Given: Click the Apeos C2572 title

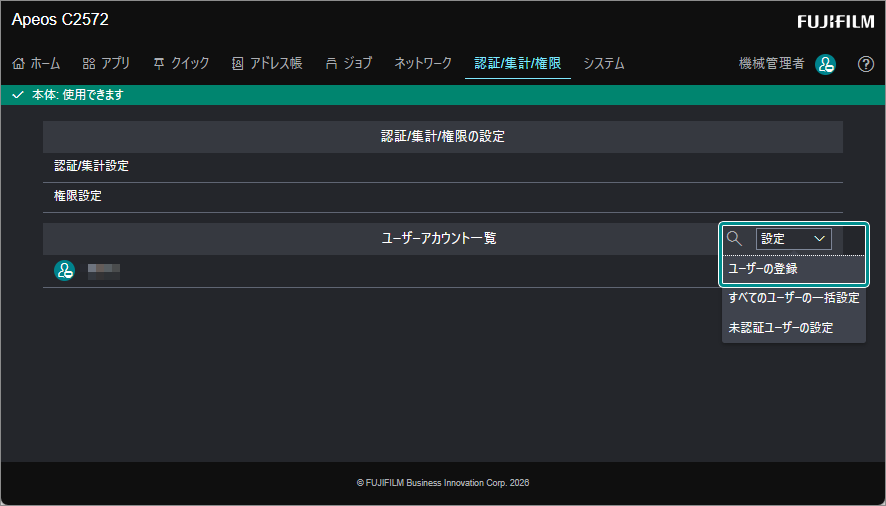Looking at the screenshot, I should pyautogui.click(x=60, y=20).
